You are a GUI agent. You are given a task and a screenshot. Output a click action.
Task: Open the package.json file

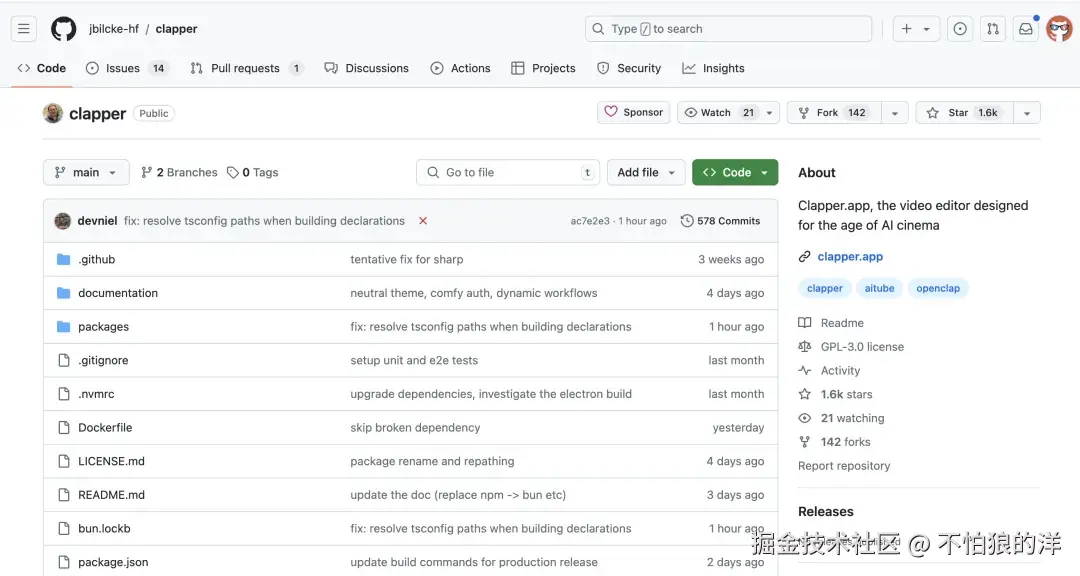pos(113,562)
